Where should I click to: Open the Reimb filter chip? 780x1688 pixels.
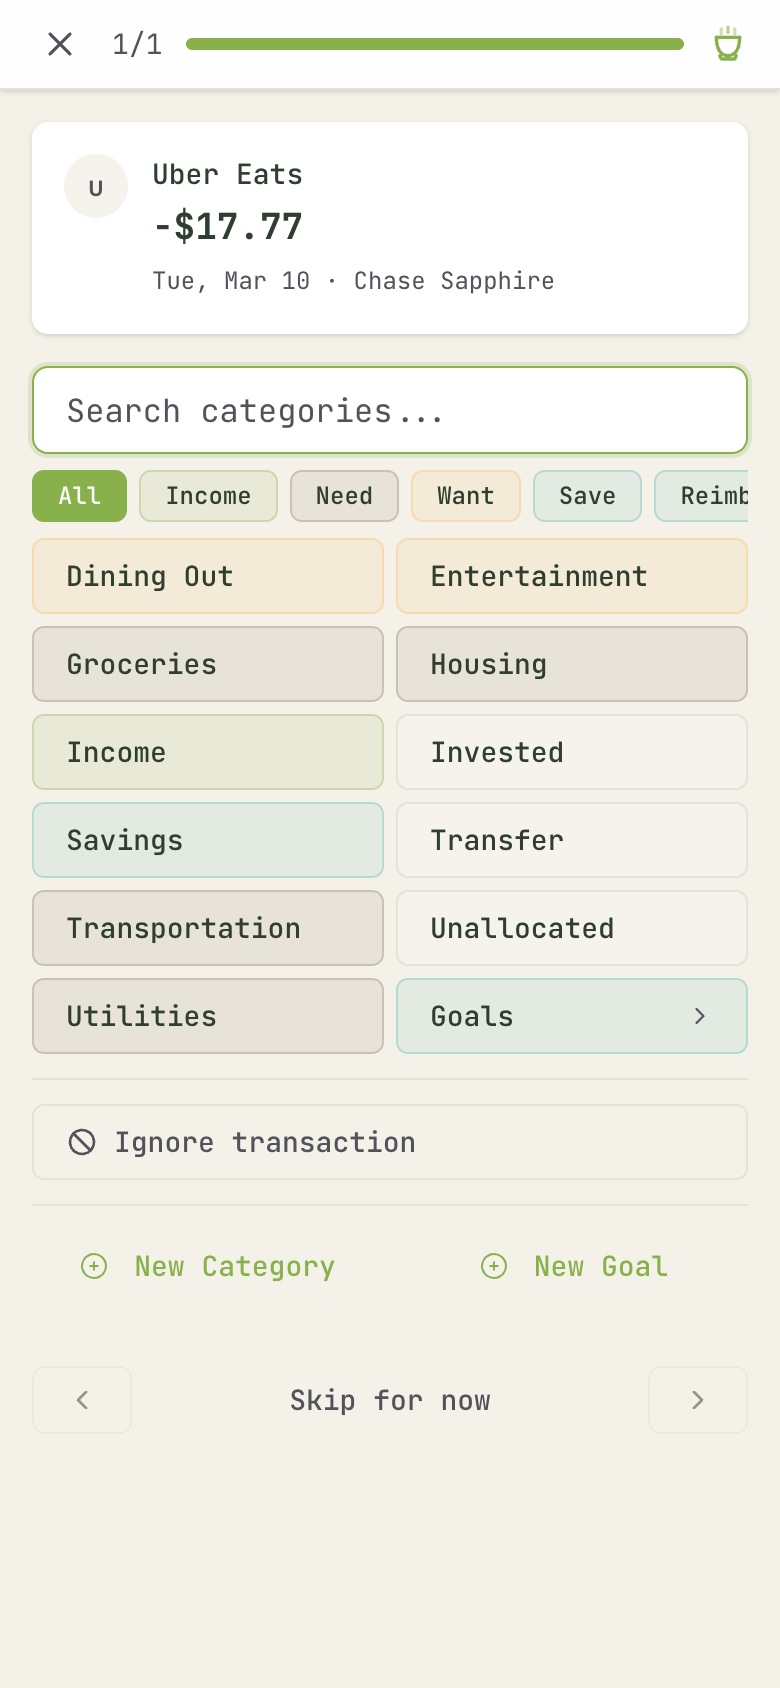(x=710, y=496)
